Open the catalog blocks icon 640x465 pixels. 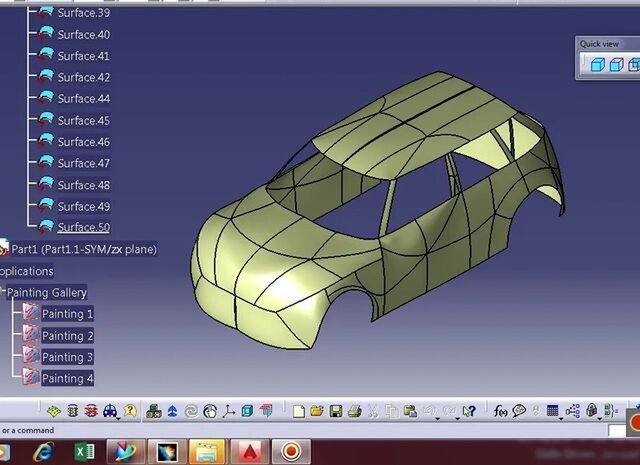(154, 411)
